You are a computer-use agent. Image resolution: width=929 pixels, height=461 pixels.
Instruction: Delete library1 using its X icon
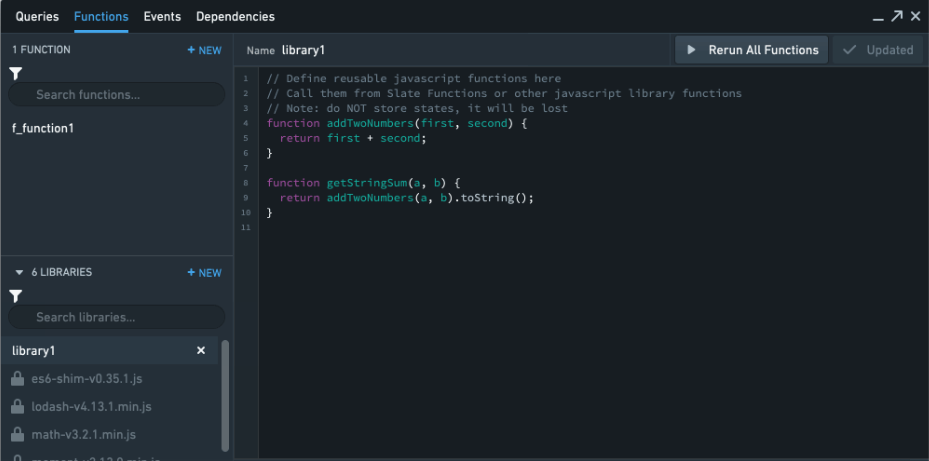(x=201, y=350)
